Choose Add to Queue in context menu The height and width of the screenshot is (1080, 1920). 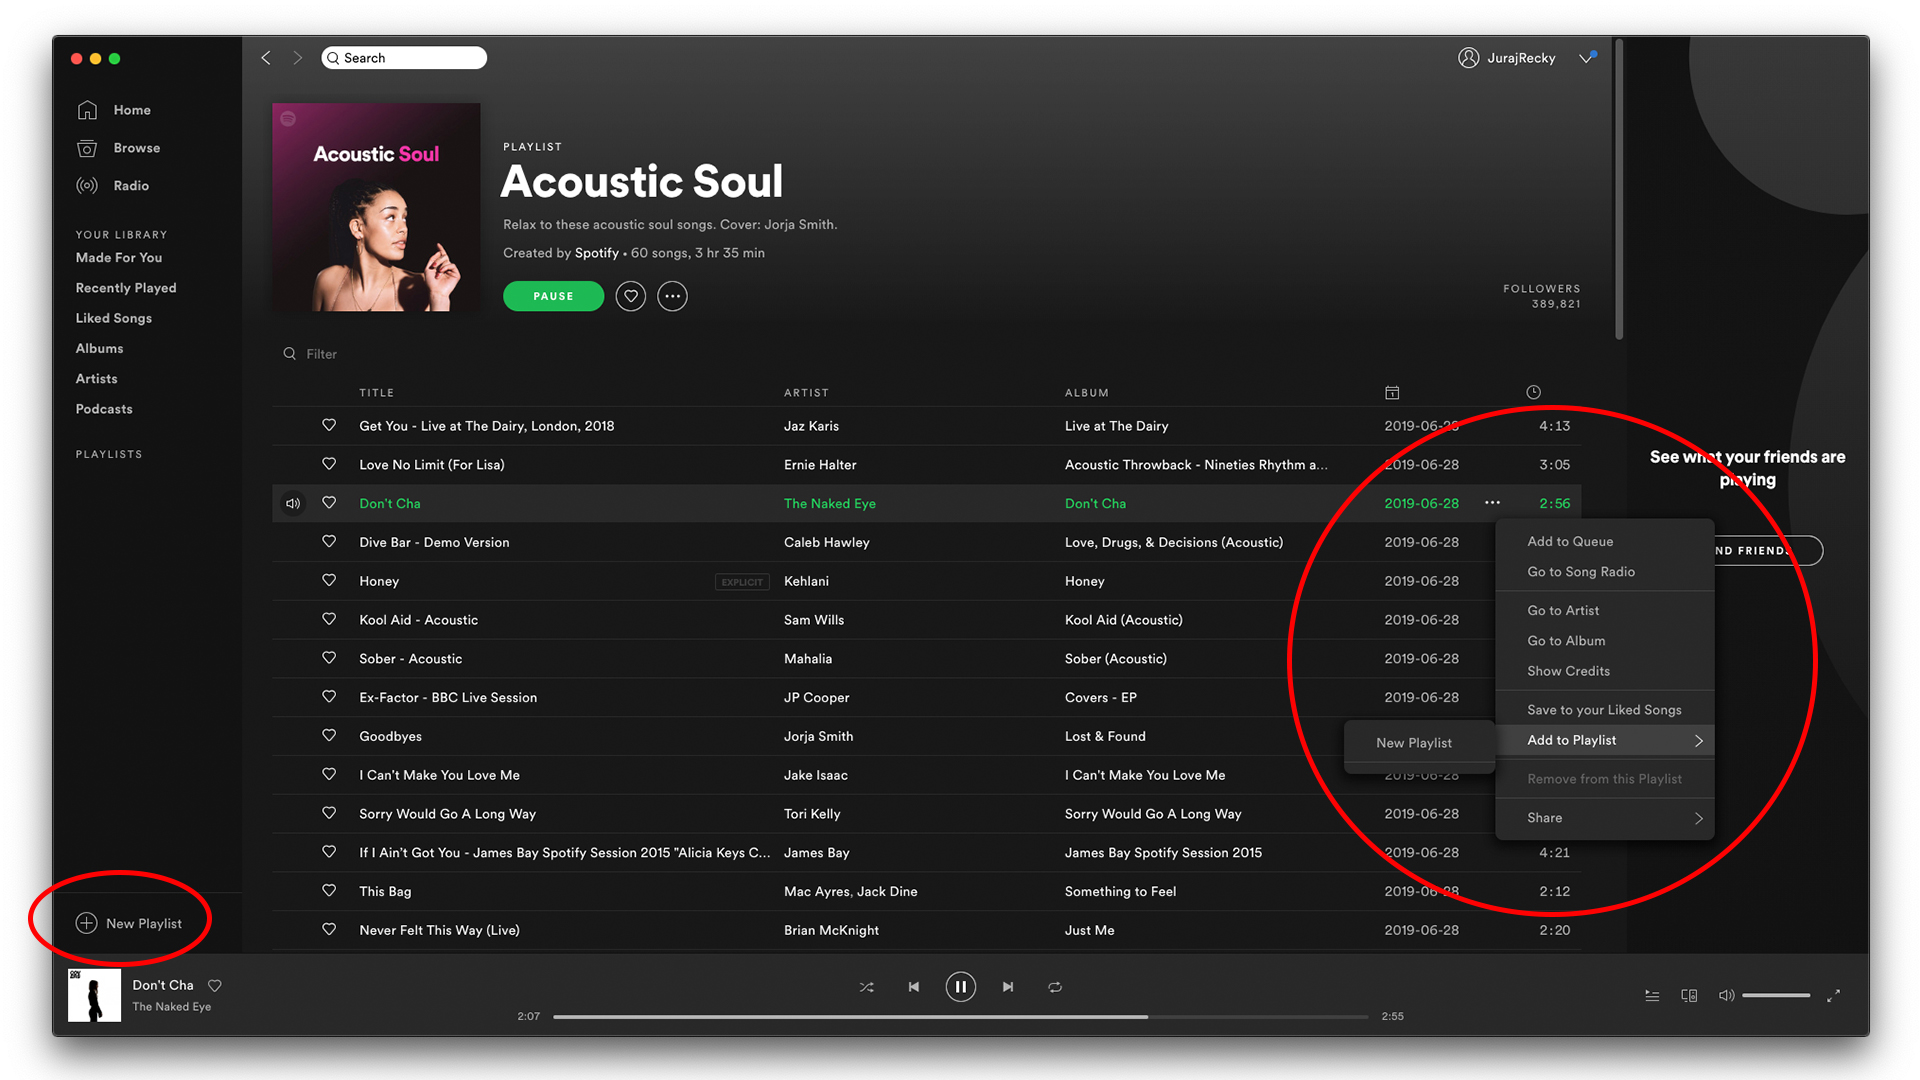click(x=1605, y=541)
